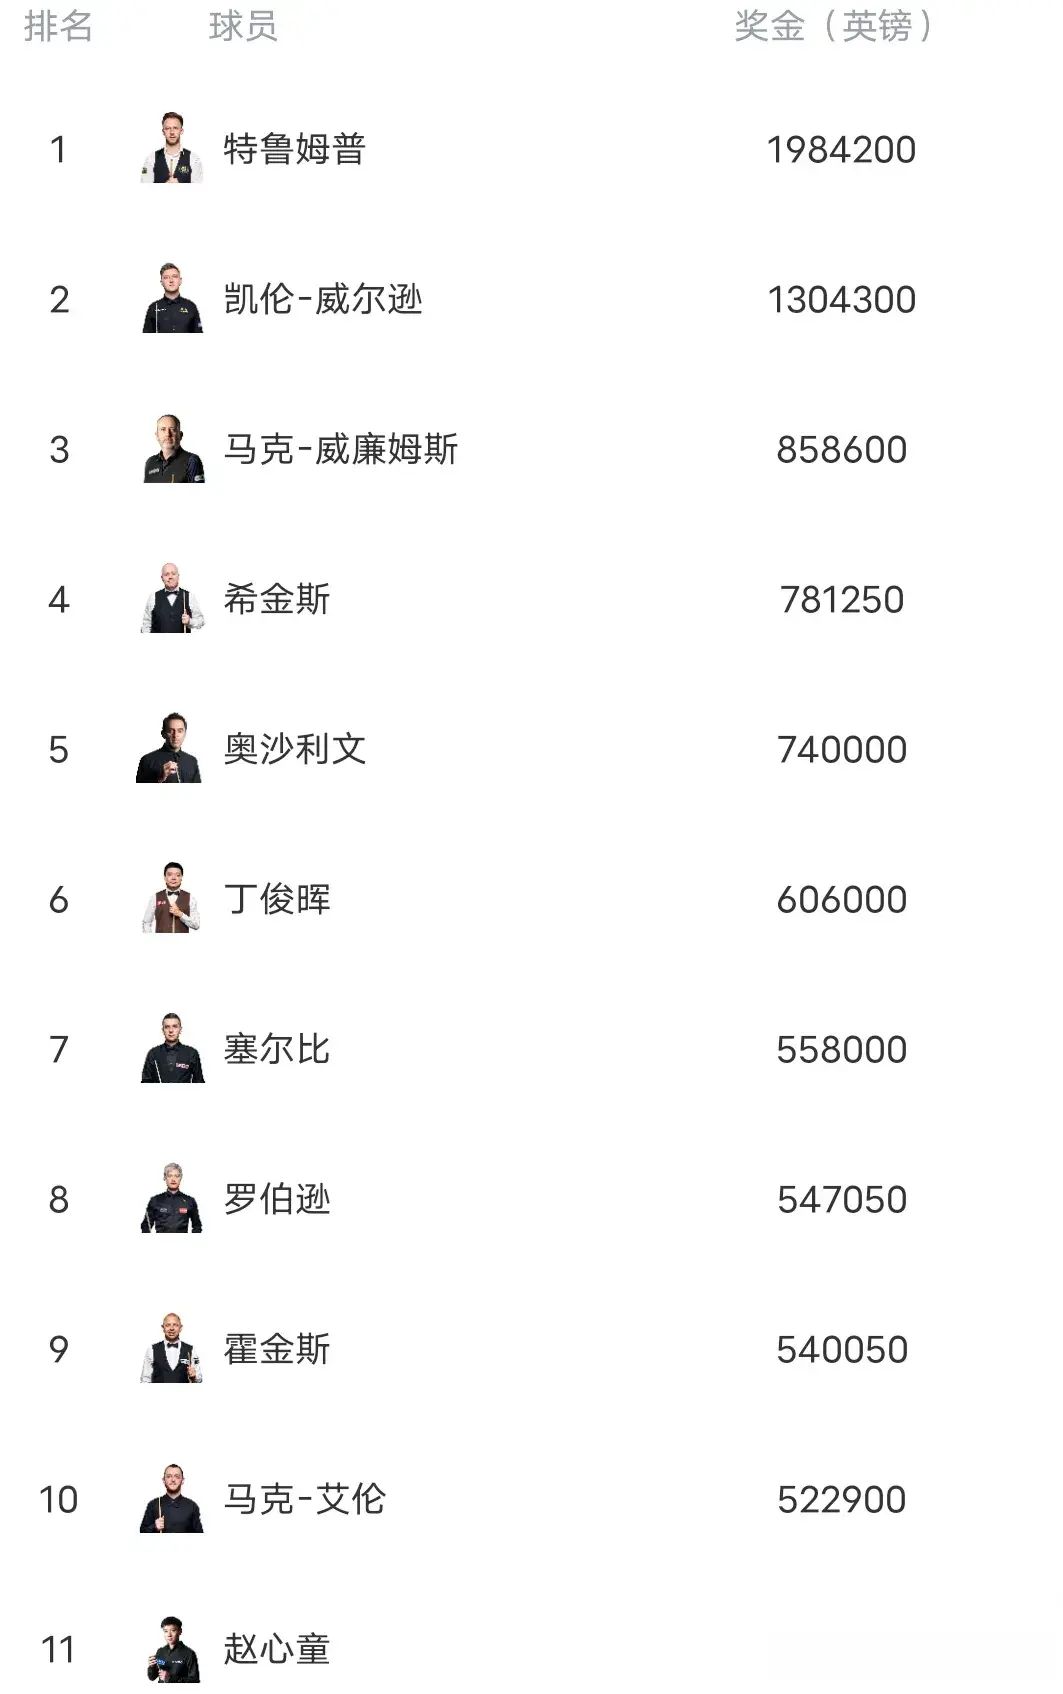Tap 塞尔比 player portrait
1063x1694 pixels.
[172, 1048]
